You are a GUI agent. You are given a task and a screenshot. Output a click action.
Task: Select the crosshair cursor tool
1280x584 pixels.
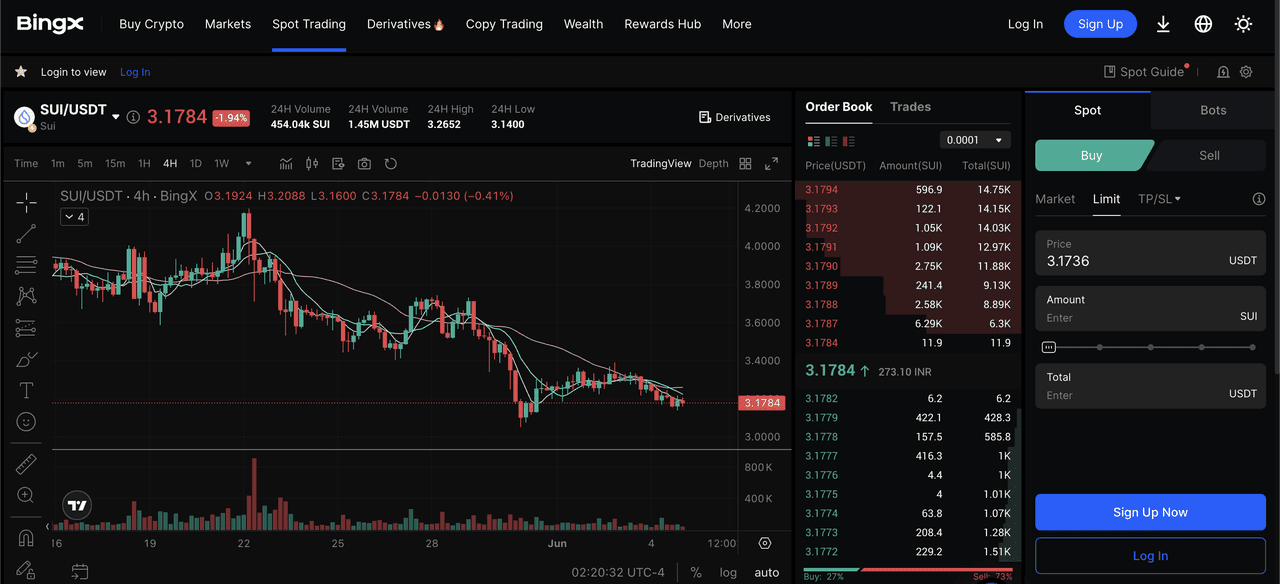[26, 202]
